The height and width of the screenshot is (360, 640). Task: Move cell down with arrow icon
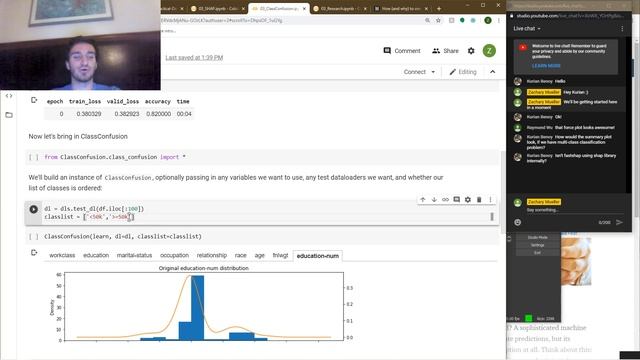(x=434, y=200)
